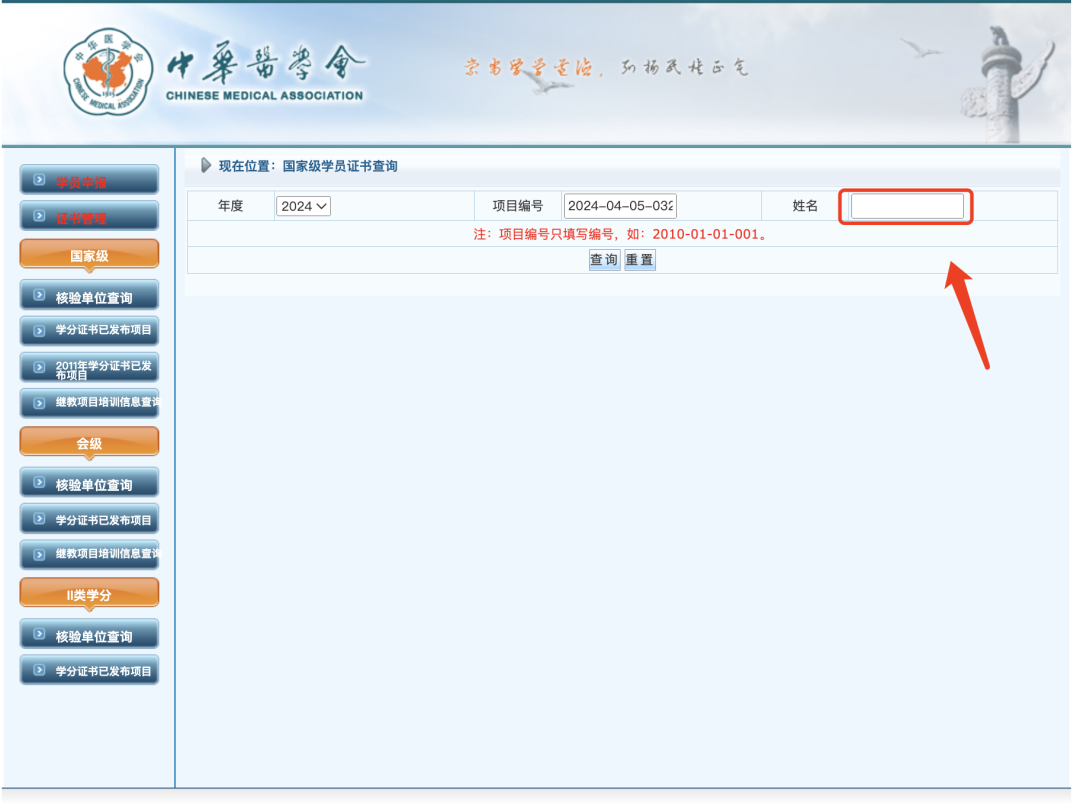
Task: Open 继教项目培训信息查询 under 国家级
Action: 89,403
